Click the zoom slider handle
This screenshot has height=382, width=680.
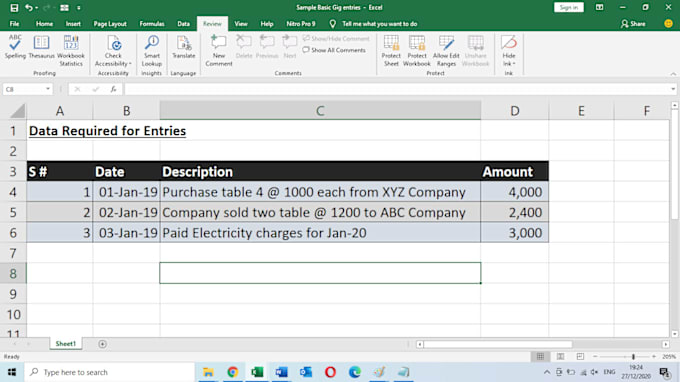pyautogui.click(x=633, y=356)
